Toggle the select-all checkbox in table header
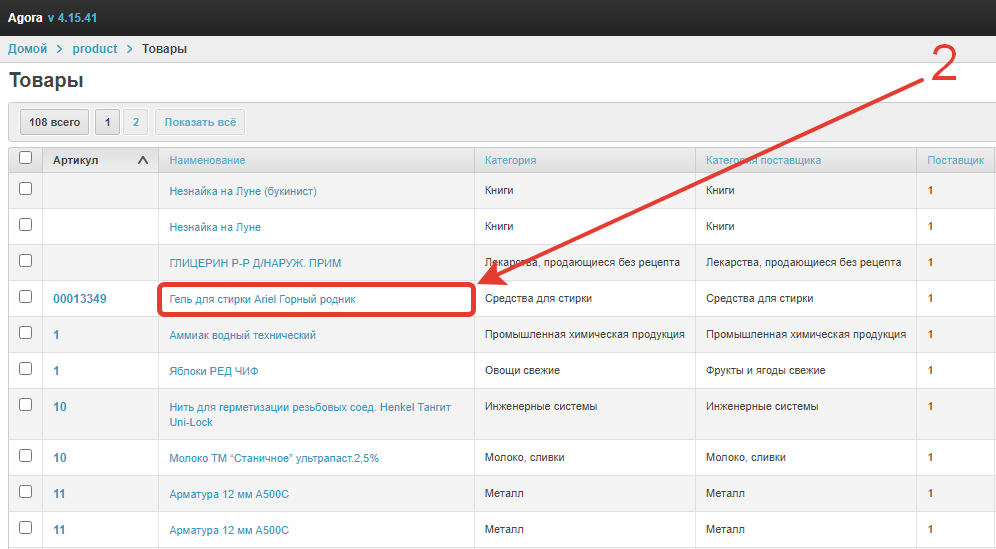The width and height of the screenshot is (996, 549). pos(26,158)
